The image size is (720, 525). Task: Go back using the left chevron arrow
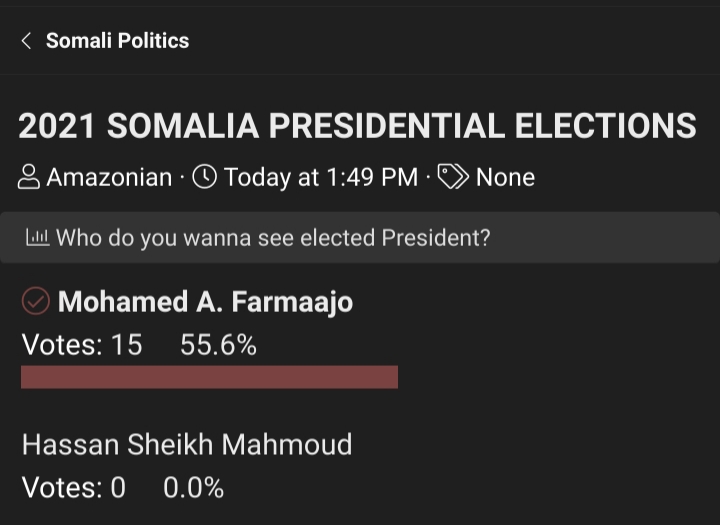[x=27, y=41]
